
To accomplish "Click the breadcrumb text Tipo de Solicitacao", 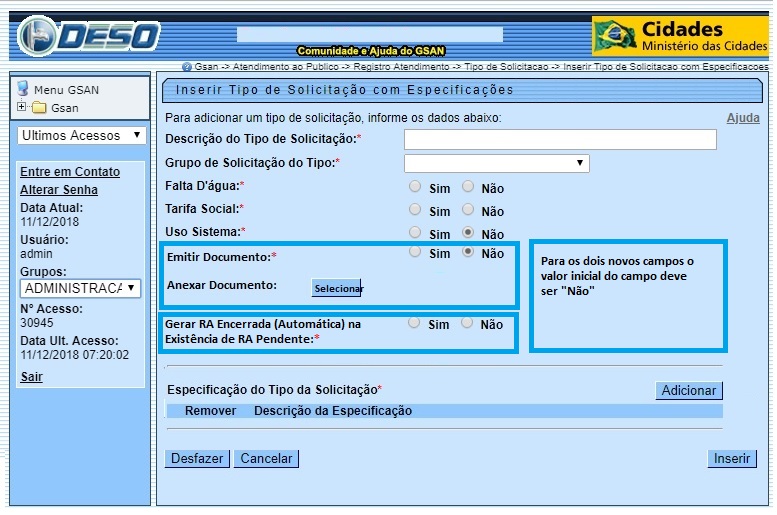I will pos(506,66).
